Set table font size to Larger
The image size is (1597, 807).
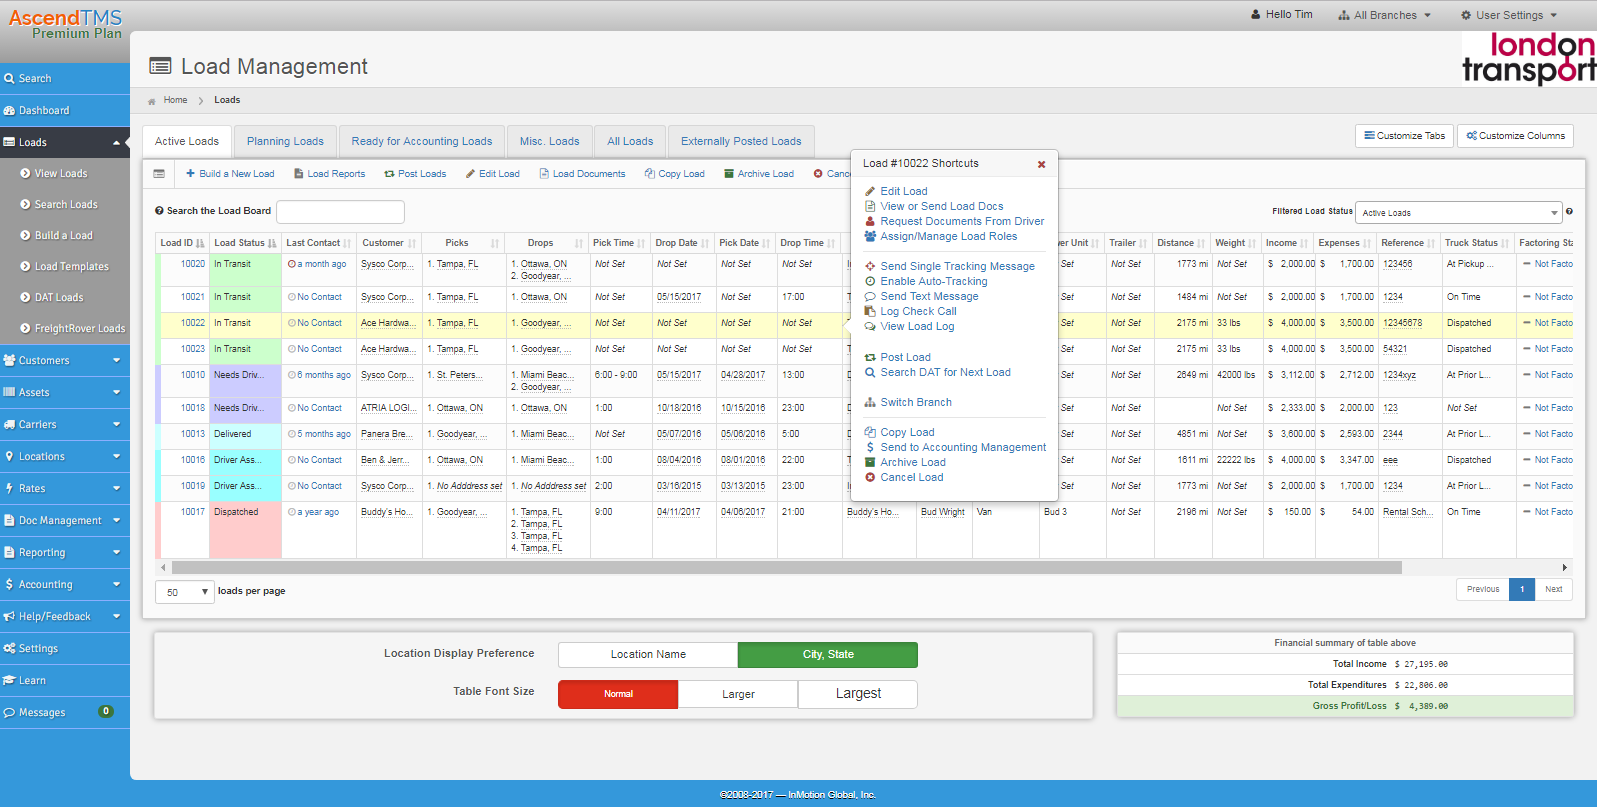738,695
